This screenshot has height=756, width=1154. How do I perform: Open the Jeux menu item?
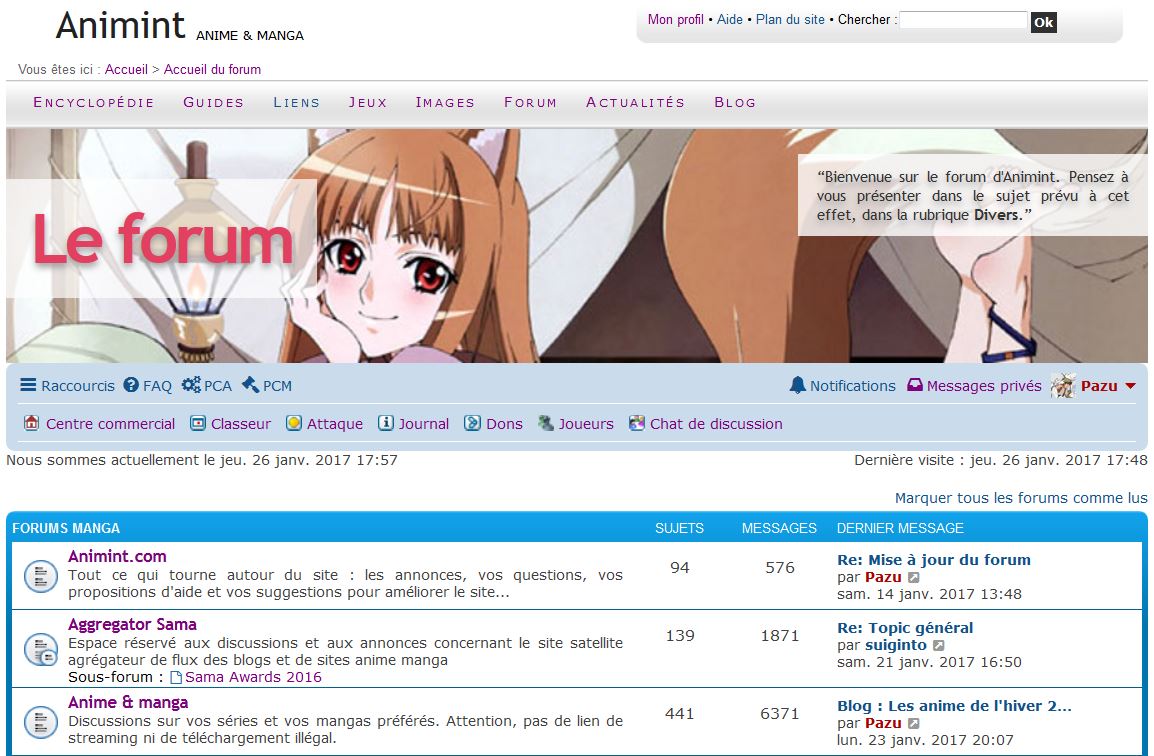[368, 102]
